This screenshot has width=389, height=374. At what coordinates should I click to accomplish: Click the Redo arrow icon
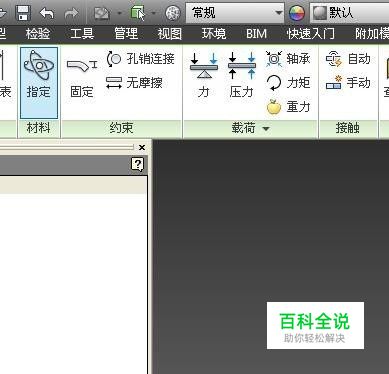point(71,13)
